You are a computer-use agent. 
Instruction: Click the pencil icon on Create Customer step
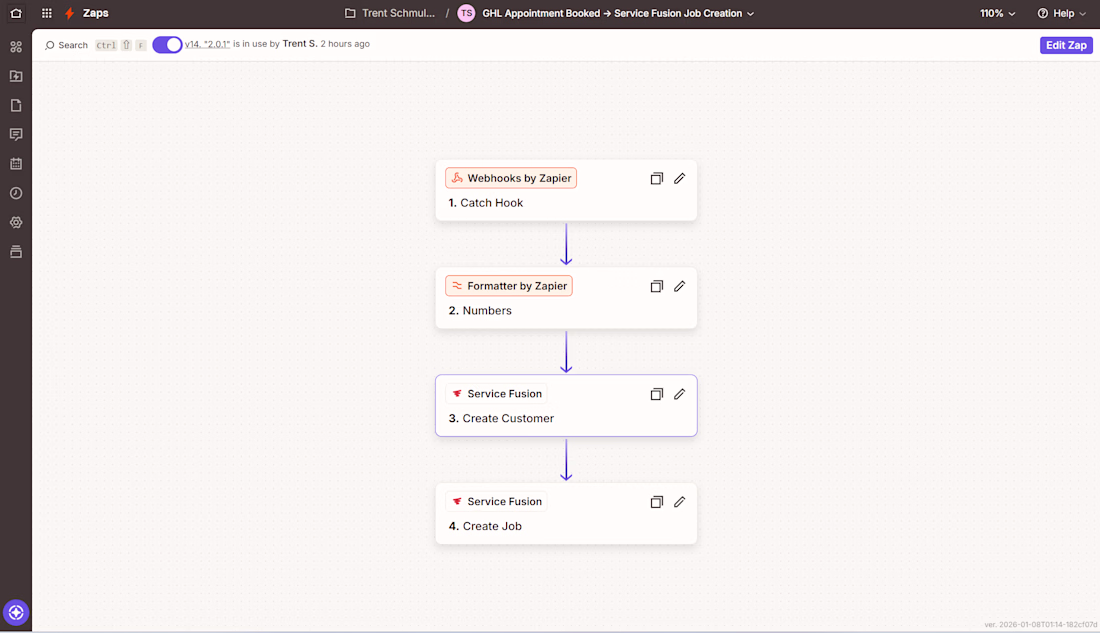[x=680, y=394]
